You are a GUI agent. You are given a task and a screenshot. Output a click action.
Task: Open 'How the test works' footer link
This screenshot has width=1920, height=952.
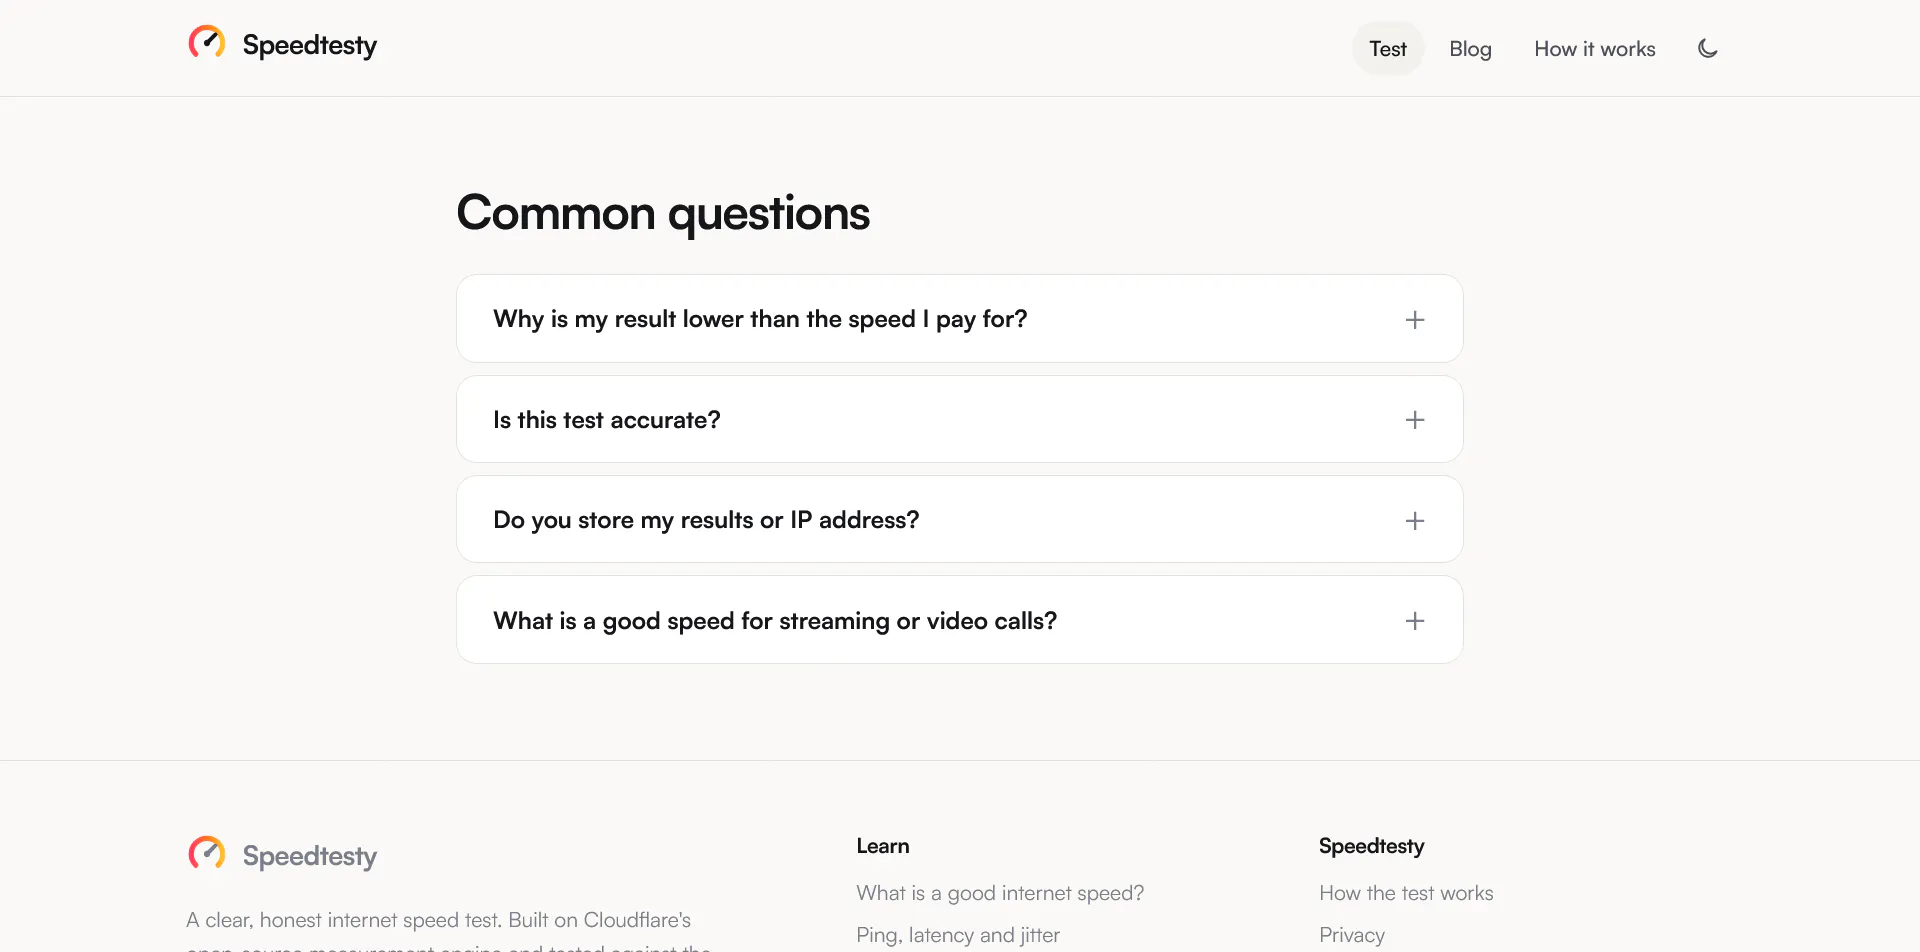[x=1406, y=893]
